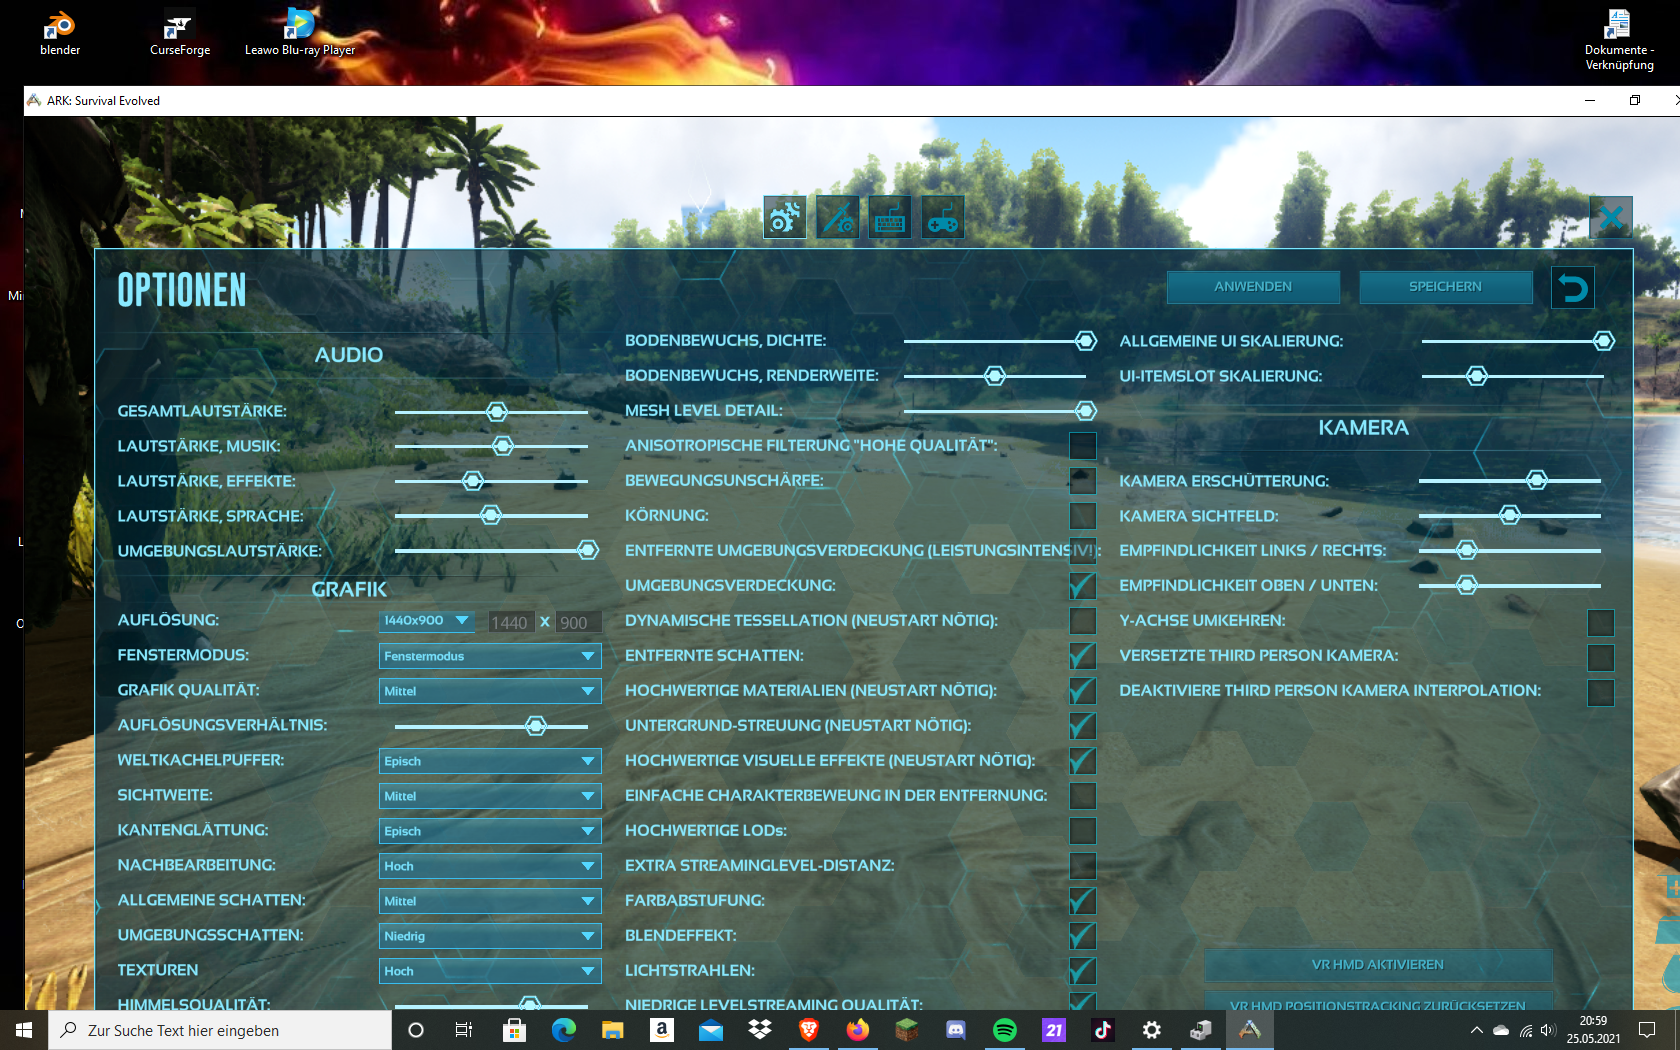Open the Grafik Qualität dropdown
The width and height of the screenshot is (1680, 1050).
(490, 691)
